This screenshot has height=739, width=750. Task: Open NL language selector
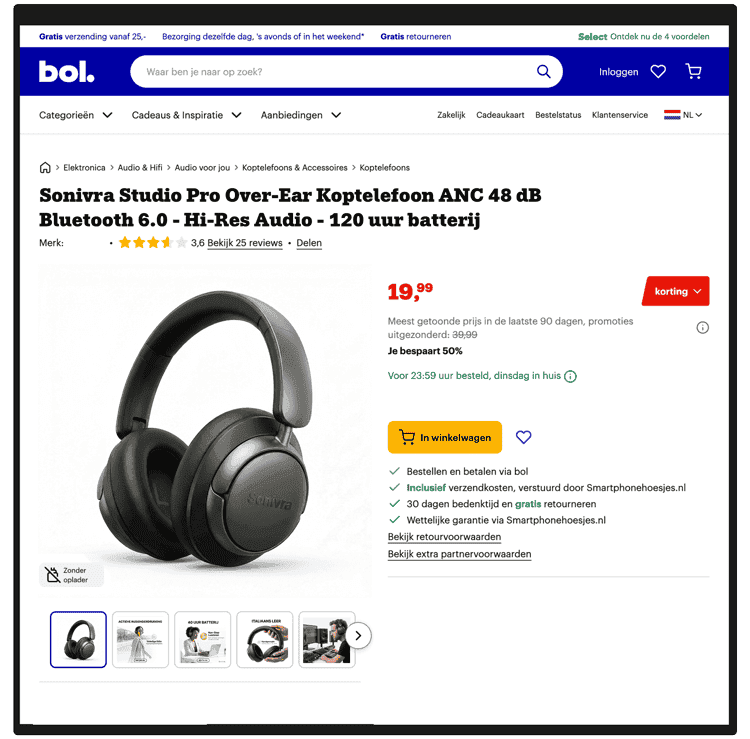(683, 115)
